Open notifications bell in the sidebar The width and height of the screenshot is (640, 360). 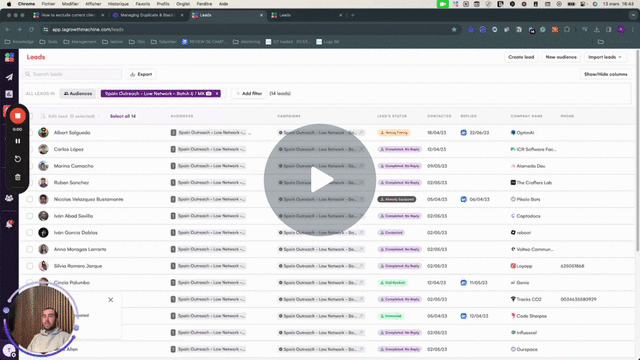point(9,224)
